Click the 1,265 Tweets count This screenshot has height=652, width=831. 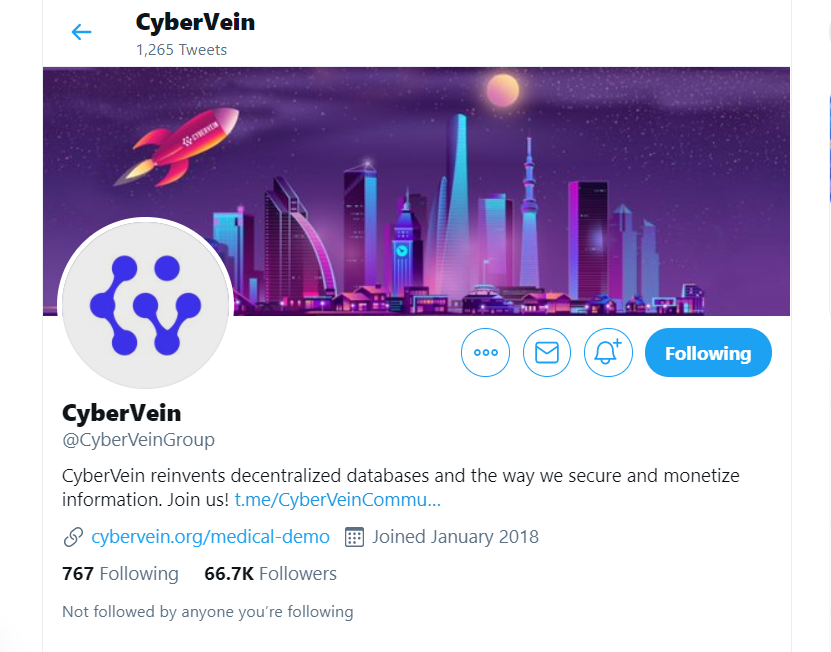tap(181, 50)
